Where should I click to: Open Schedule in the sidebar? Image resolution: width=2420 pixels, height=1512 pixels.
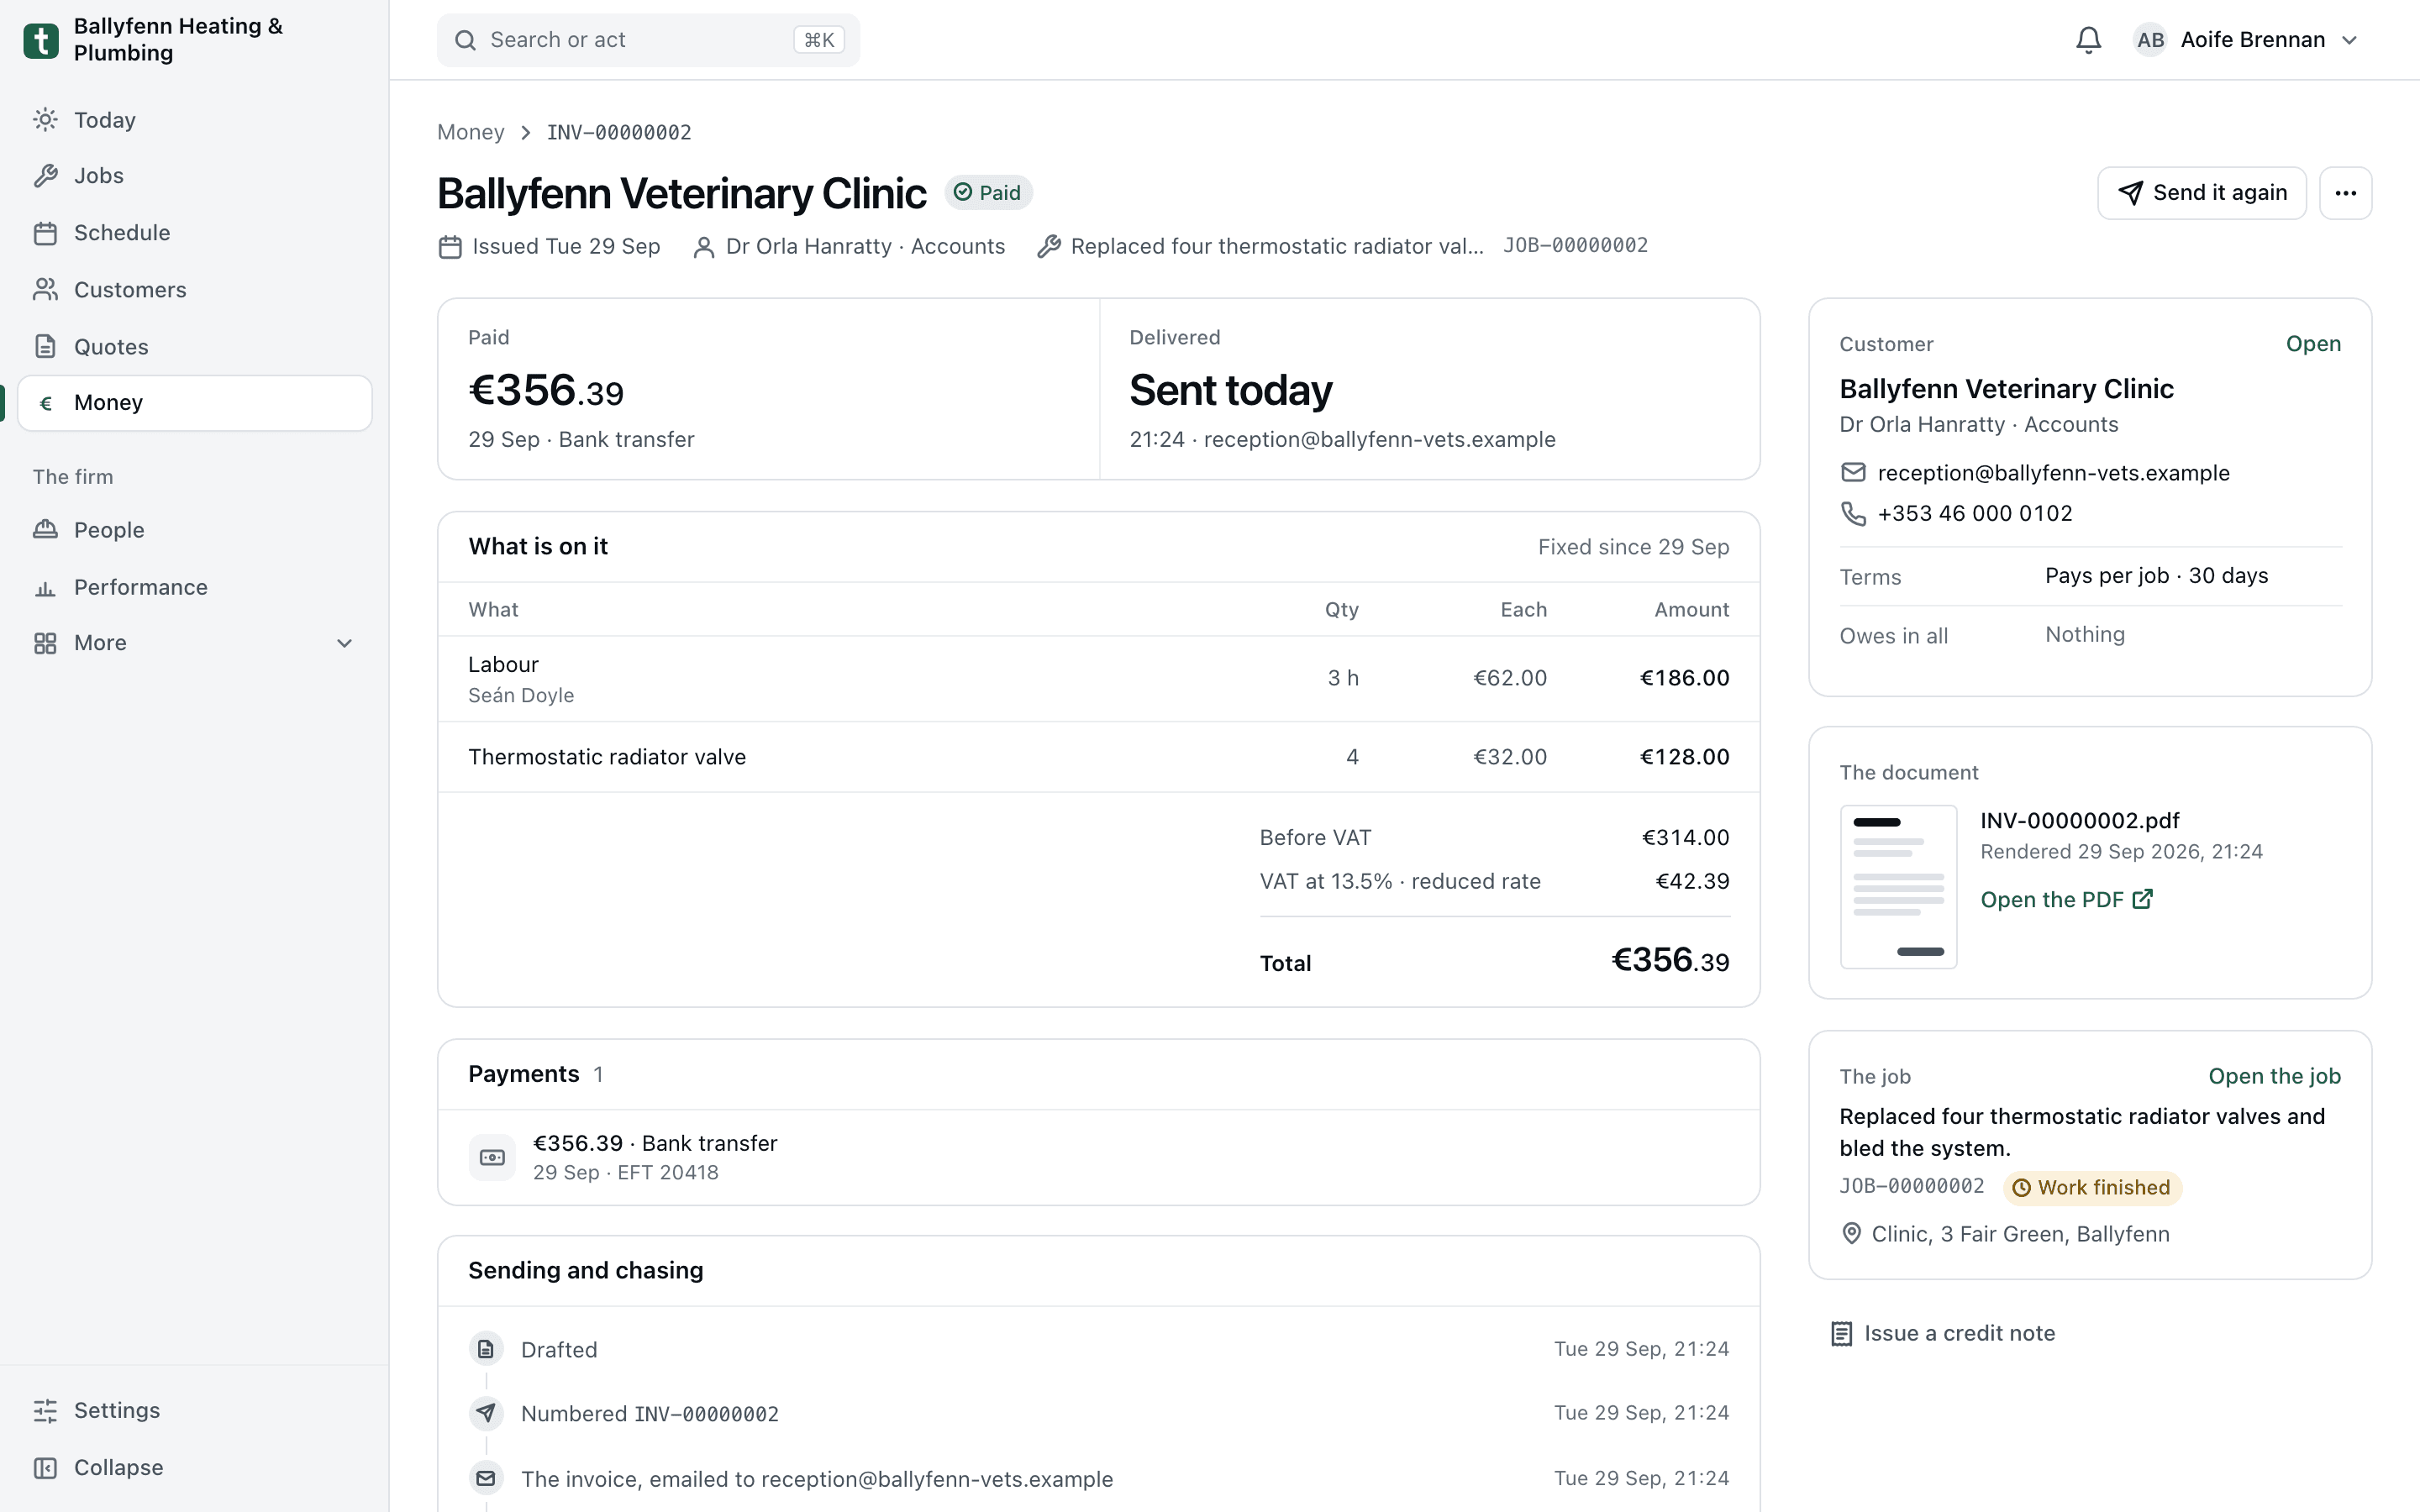pos(194,233)
